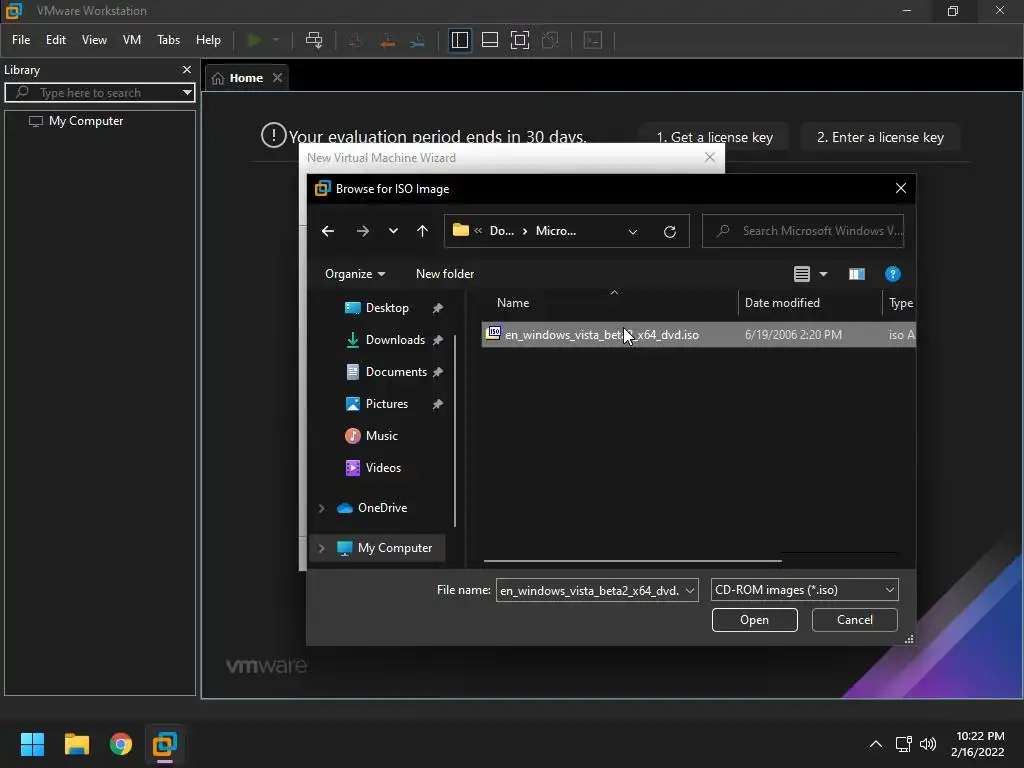The width and height of the screenshot is (1024, 768).
Task: Select en_windows_vista_beta2_x64_dvd.iso file
Action: click(698, 334)
